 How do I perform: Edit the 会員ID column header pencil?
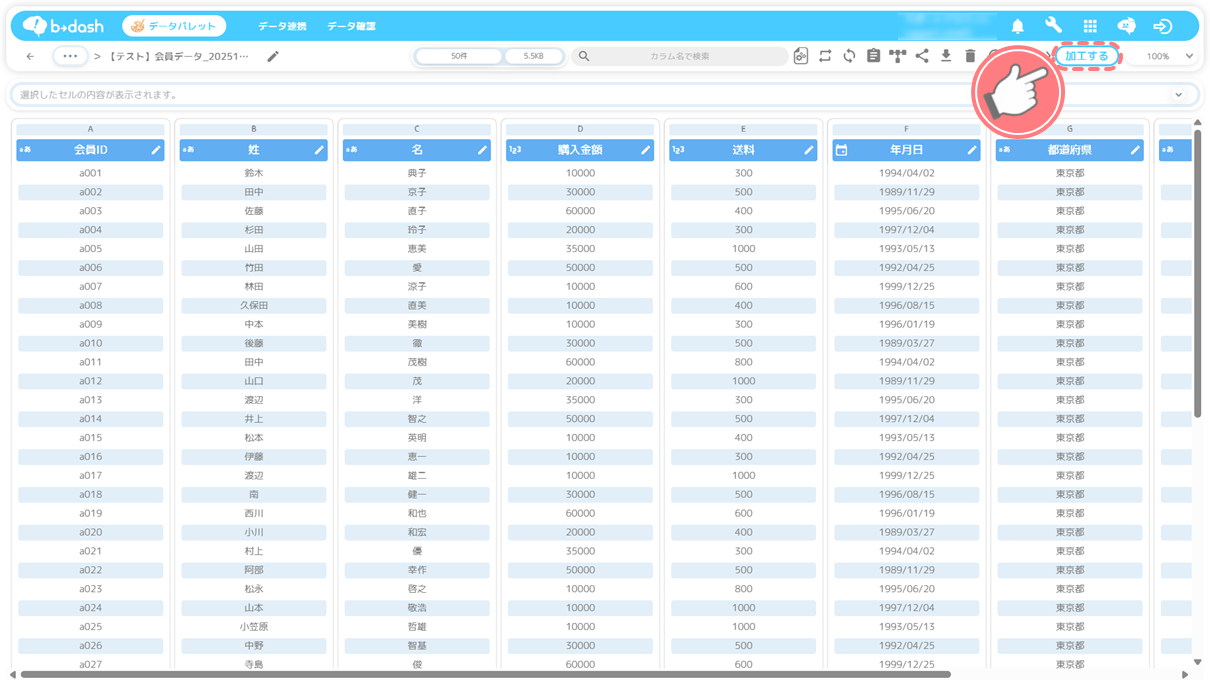pyautogui.click(x=156, y=150)
